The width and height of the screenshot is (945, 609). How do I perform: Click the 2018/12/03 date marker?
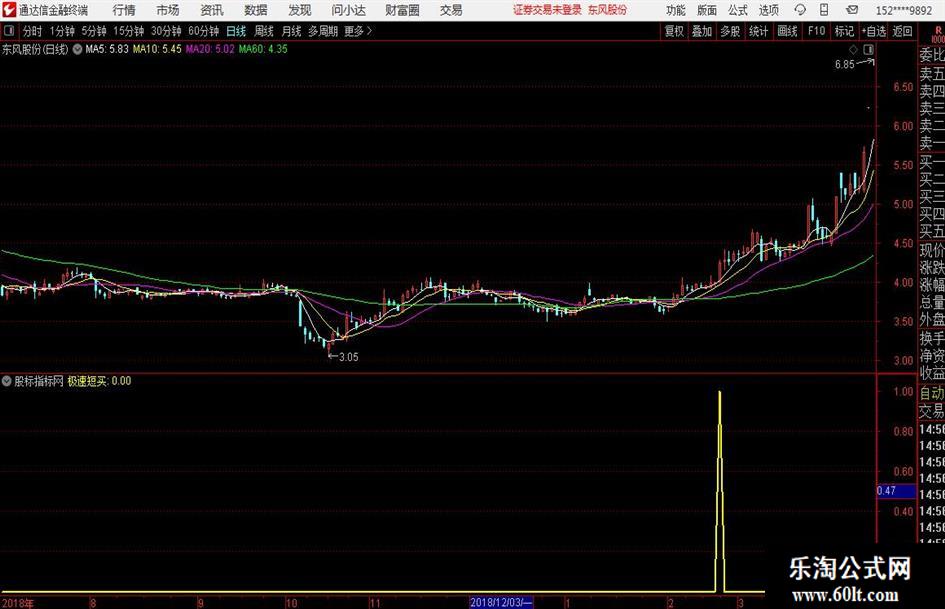(501, 602)
